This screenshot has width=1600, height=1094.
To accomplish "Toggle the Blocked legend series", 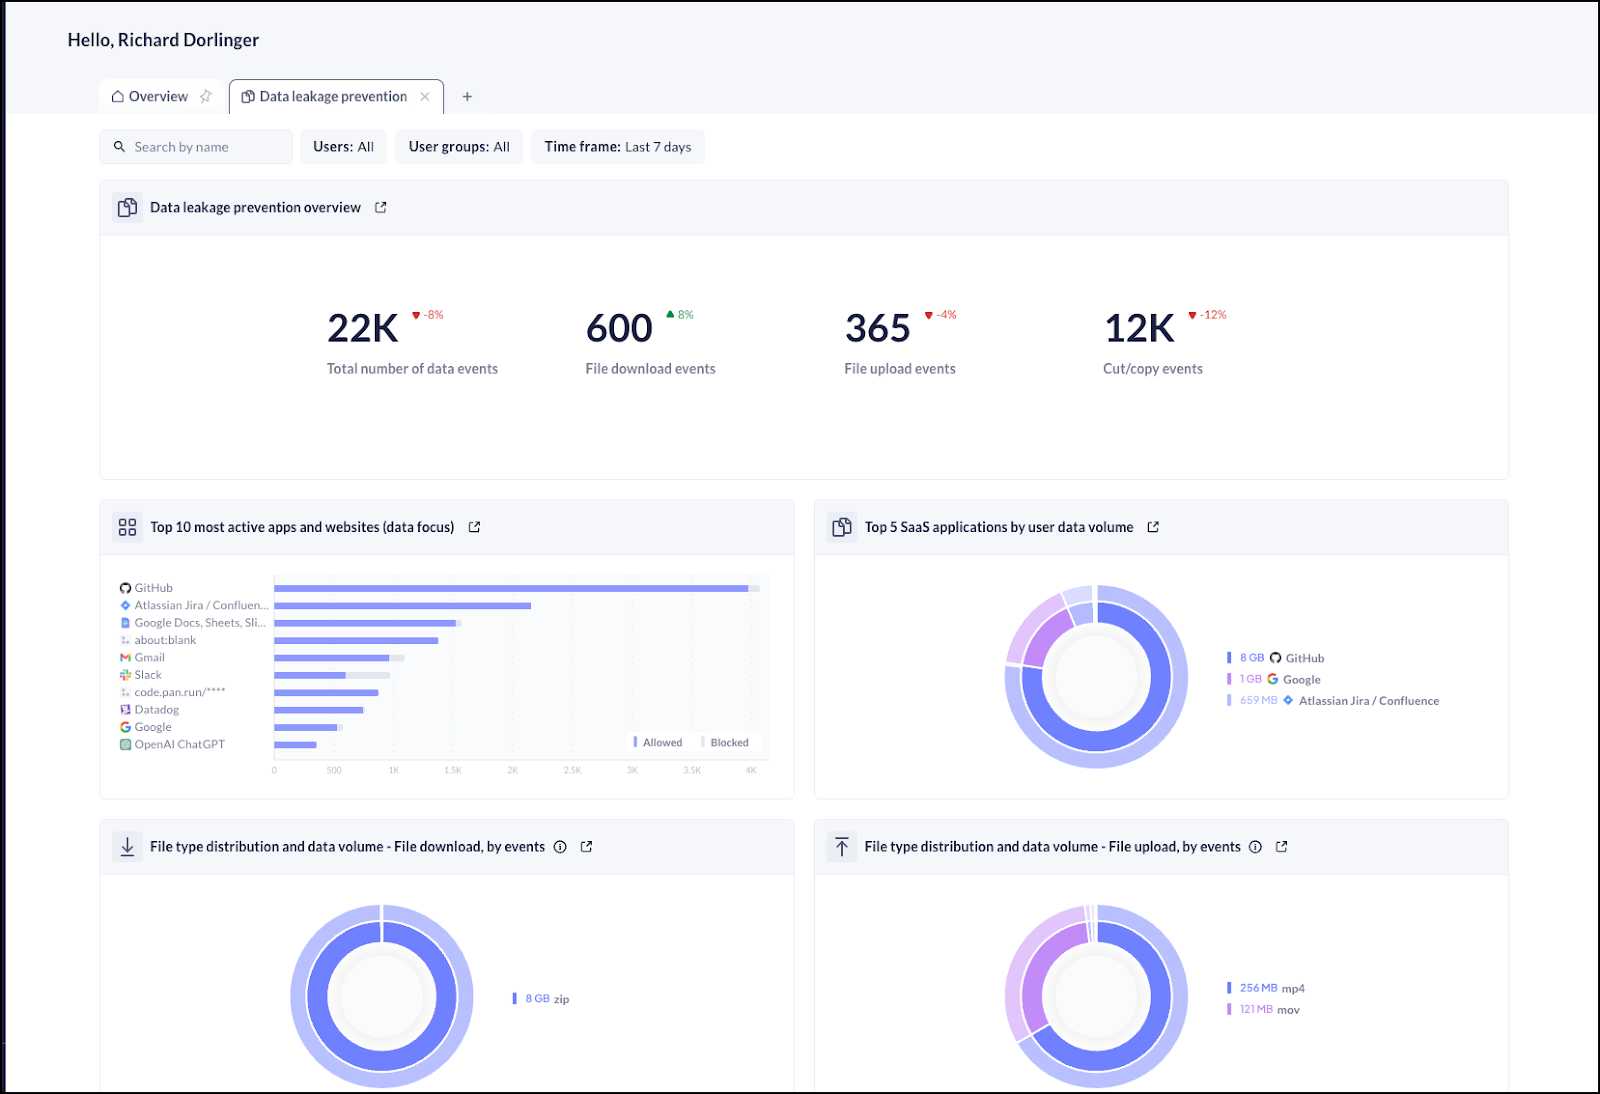I will click(x=726, y=742).
